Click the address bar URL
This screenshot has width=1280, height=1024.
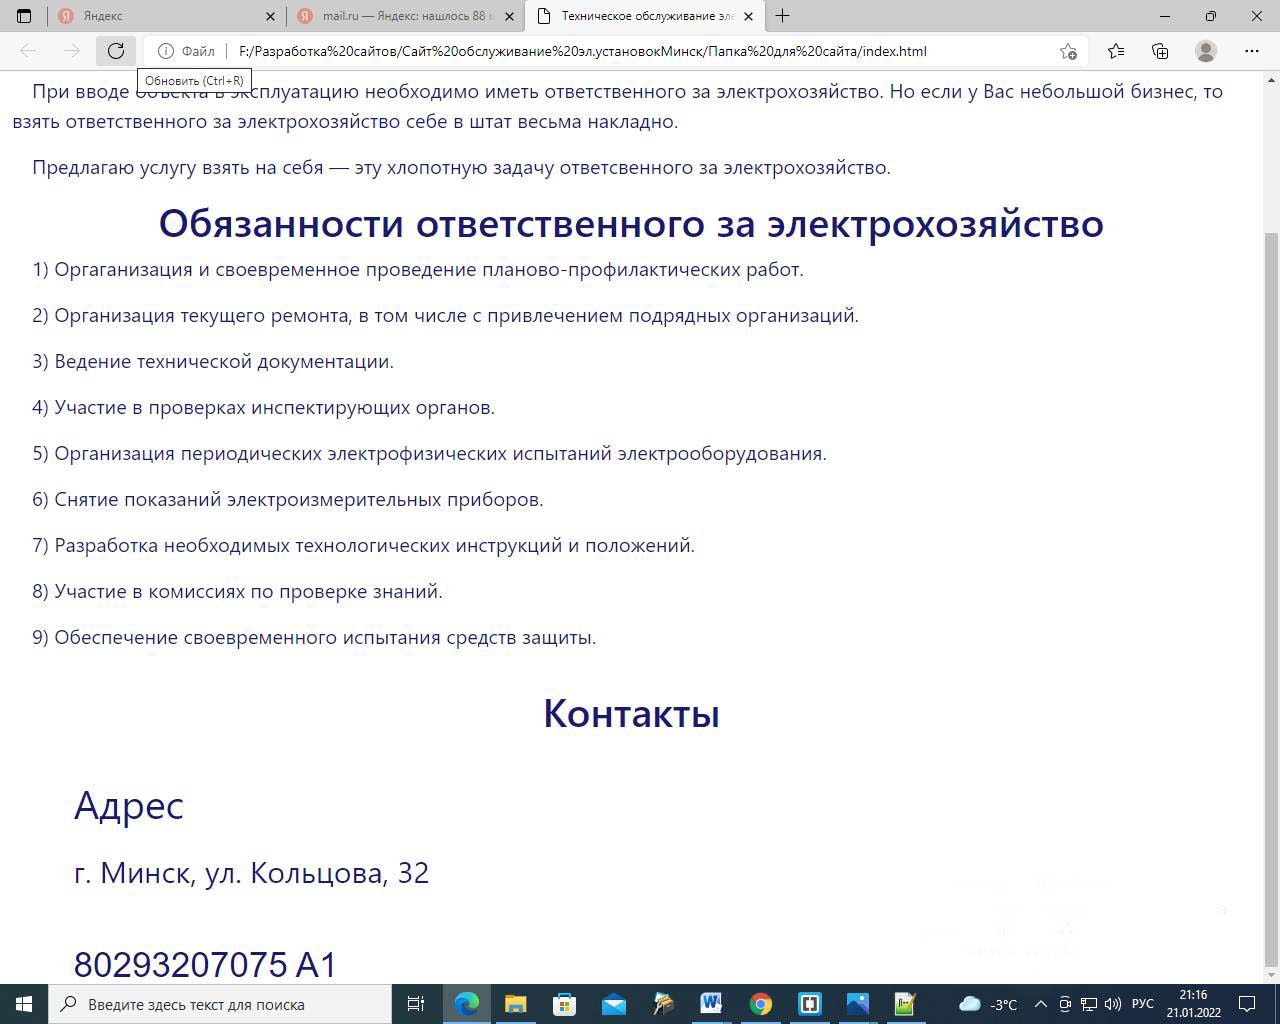[582, 51]
